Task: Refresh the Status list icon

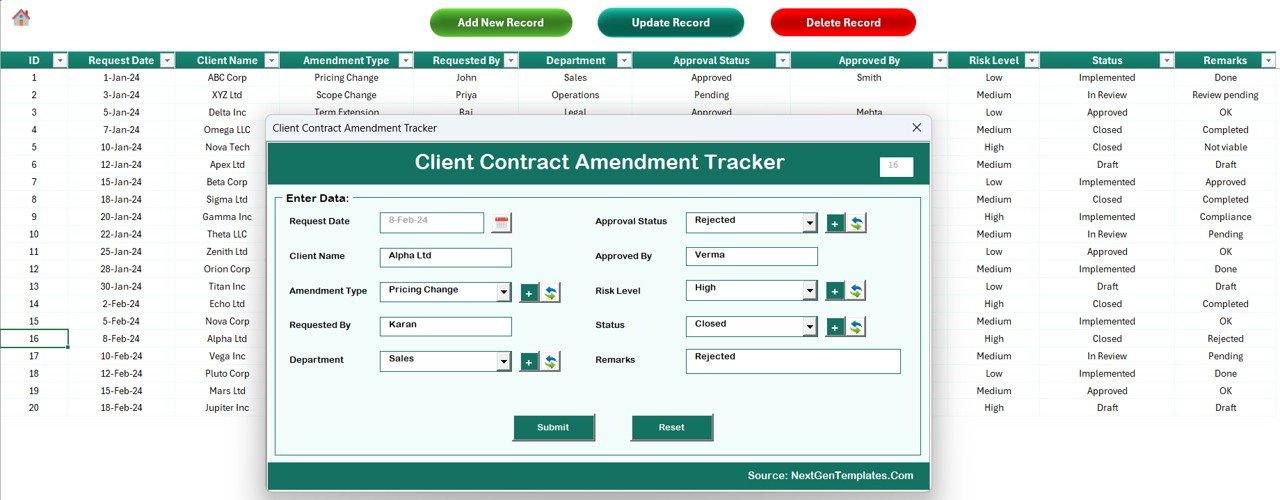Action: click(x=857, y=327)
